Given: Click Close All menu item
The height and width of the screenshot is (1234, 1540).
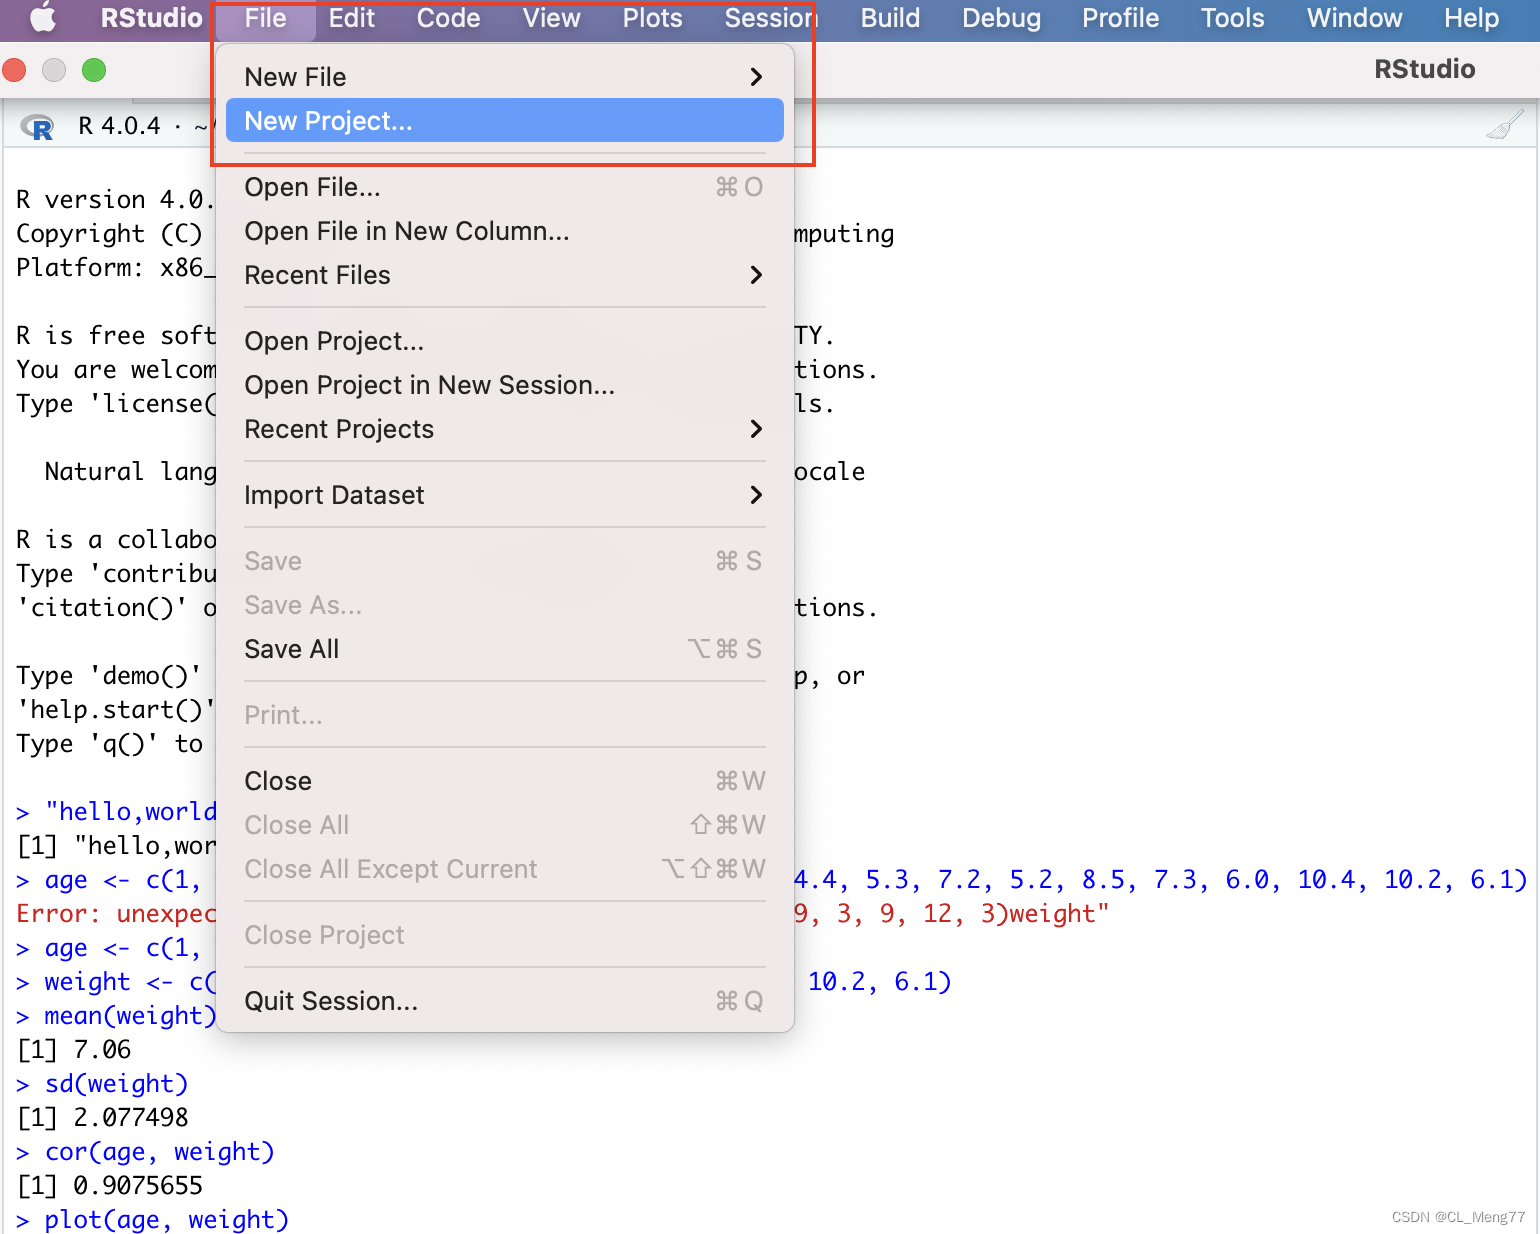Looking at the screenshot, I should point(505,825).
